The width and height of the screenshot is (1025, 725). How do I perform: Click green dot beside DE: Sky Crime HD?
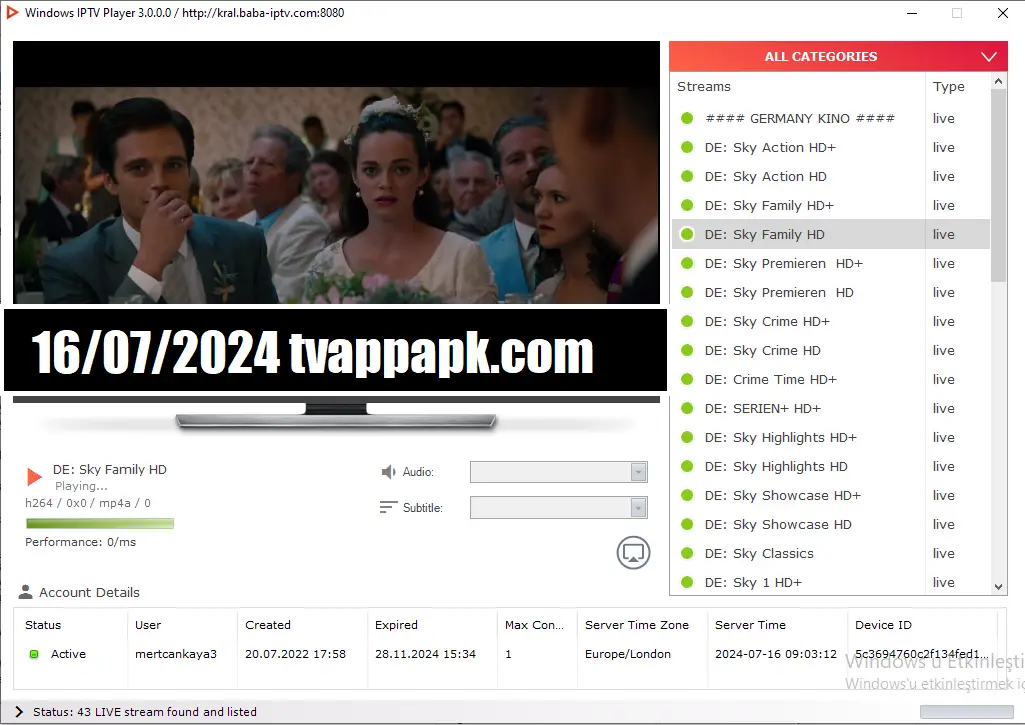(687, 350)
